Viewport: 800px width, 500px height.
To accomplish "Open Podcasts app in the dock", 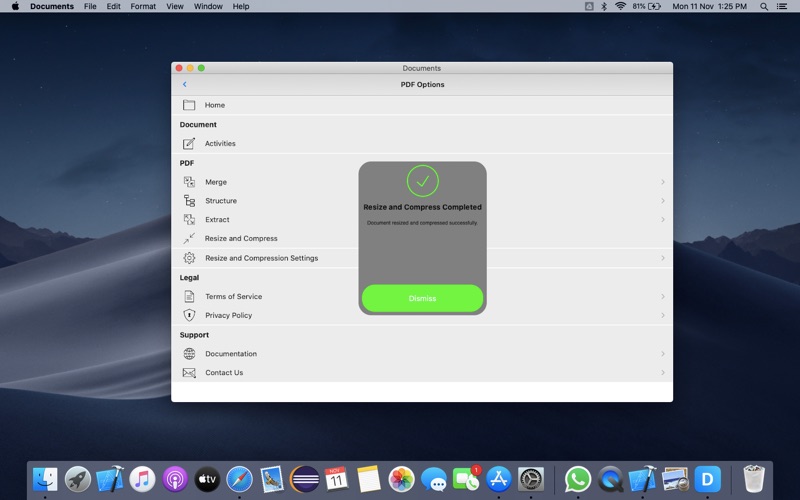I will [175, 480].
